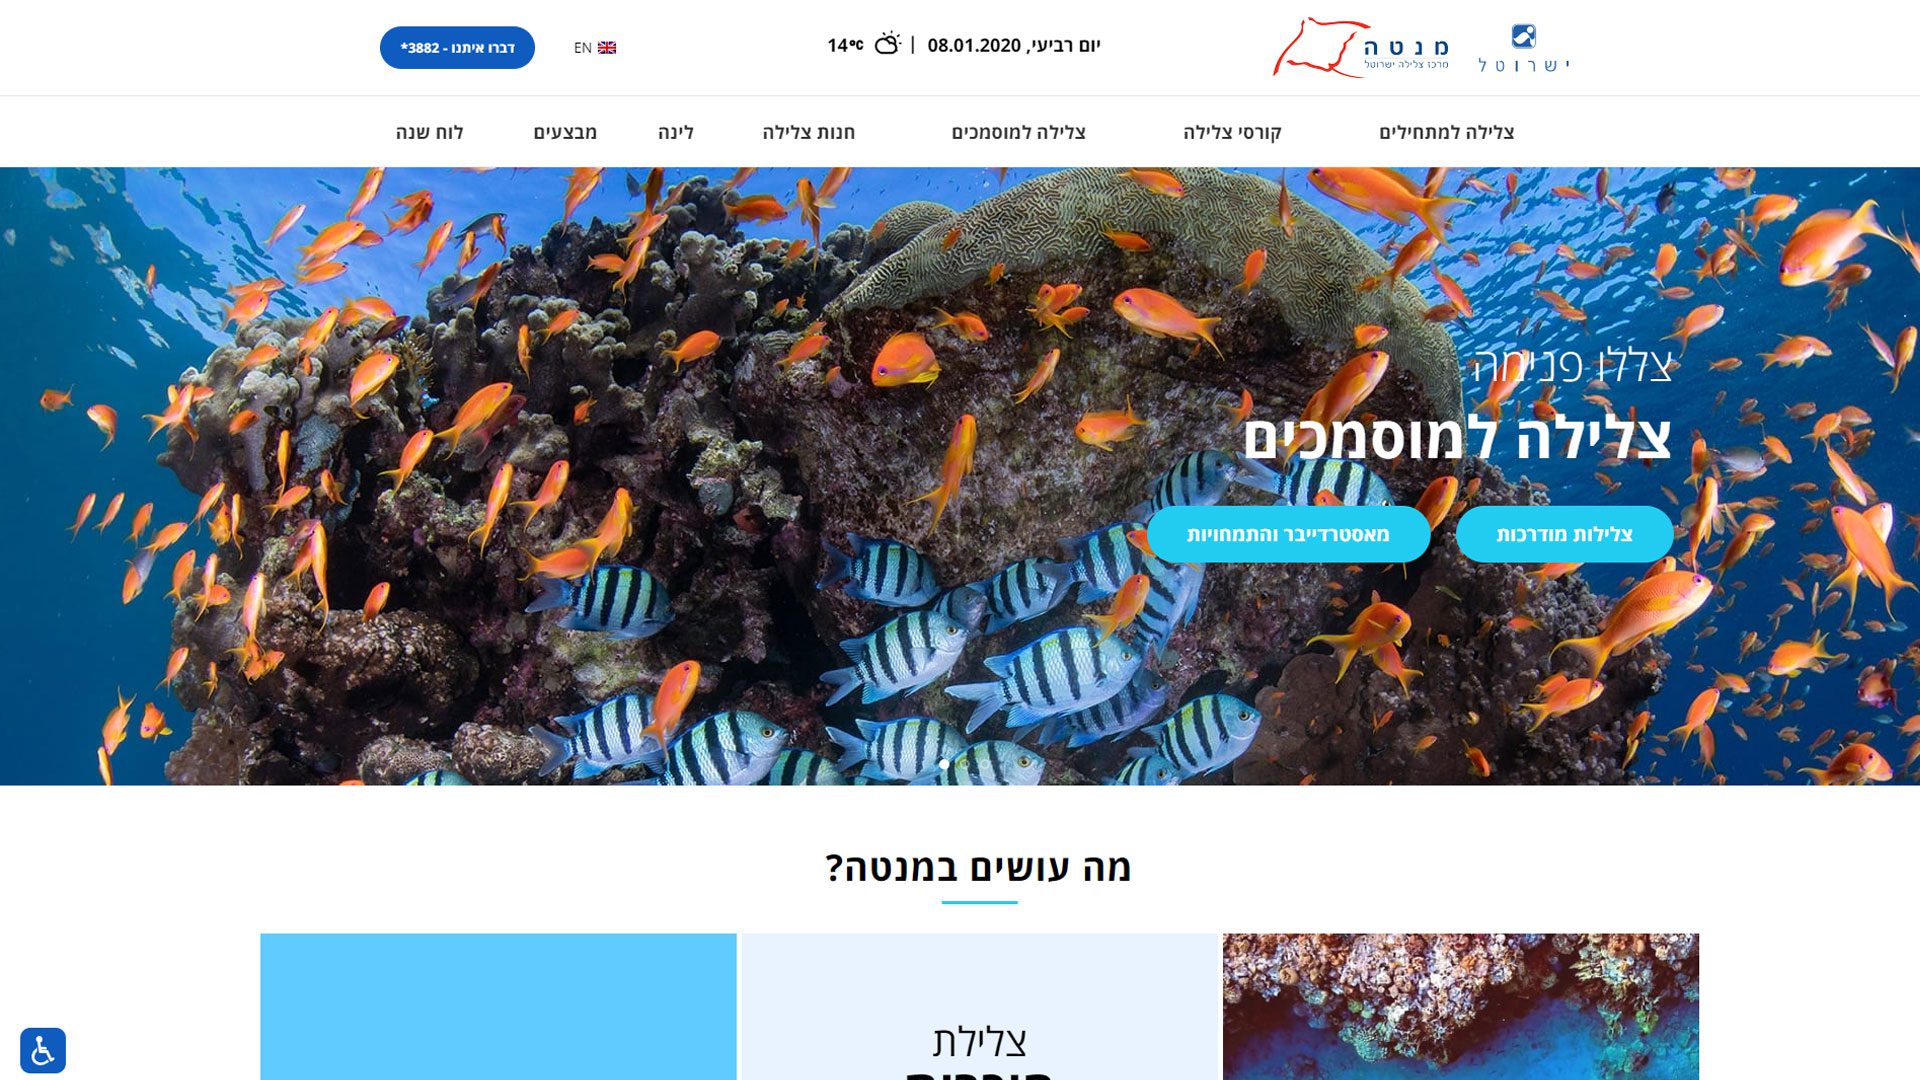
Task: Open the צלילה למתחילים menu item
Action: [x=1446, y=132]
